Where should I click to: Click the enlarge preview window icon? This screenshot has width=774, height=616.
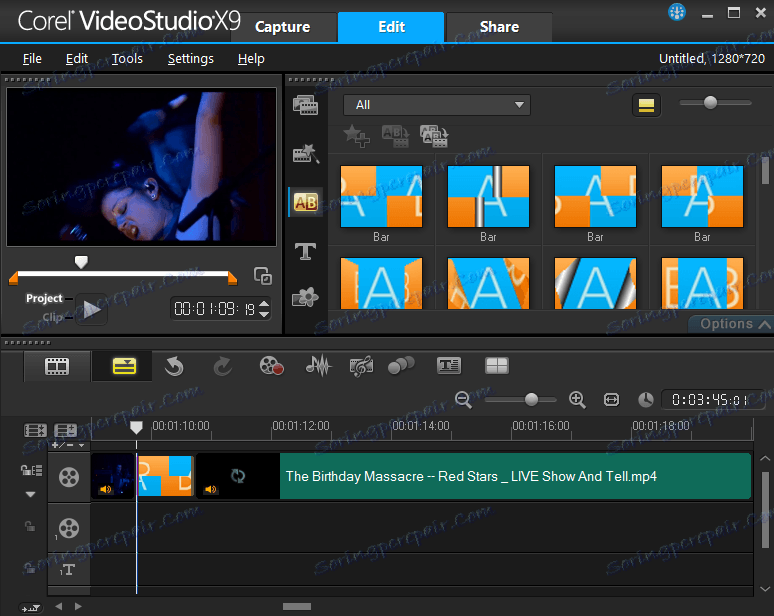[x=263, y=275]
